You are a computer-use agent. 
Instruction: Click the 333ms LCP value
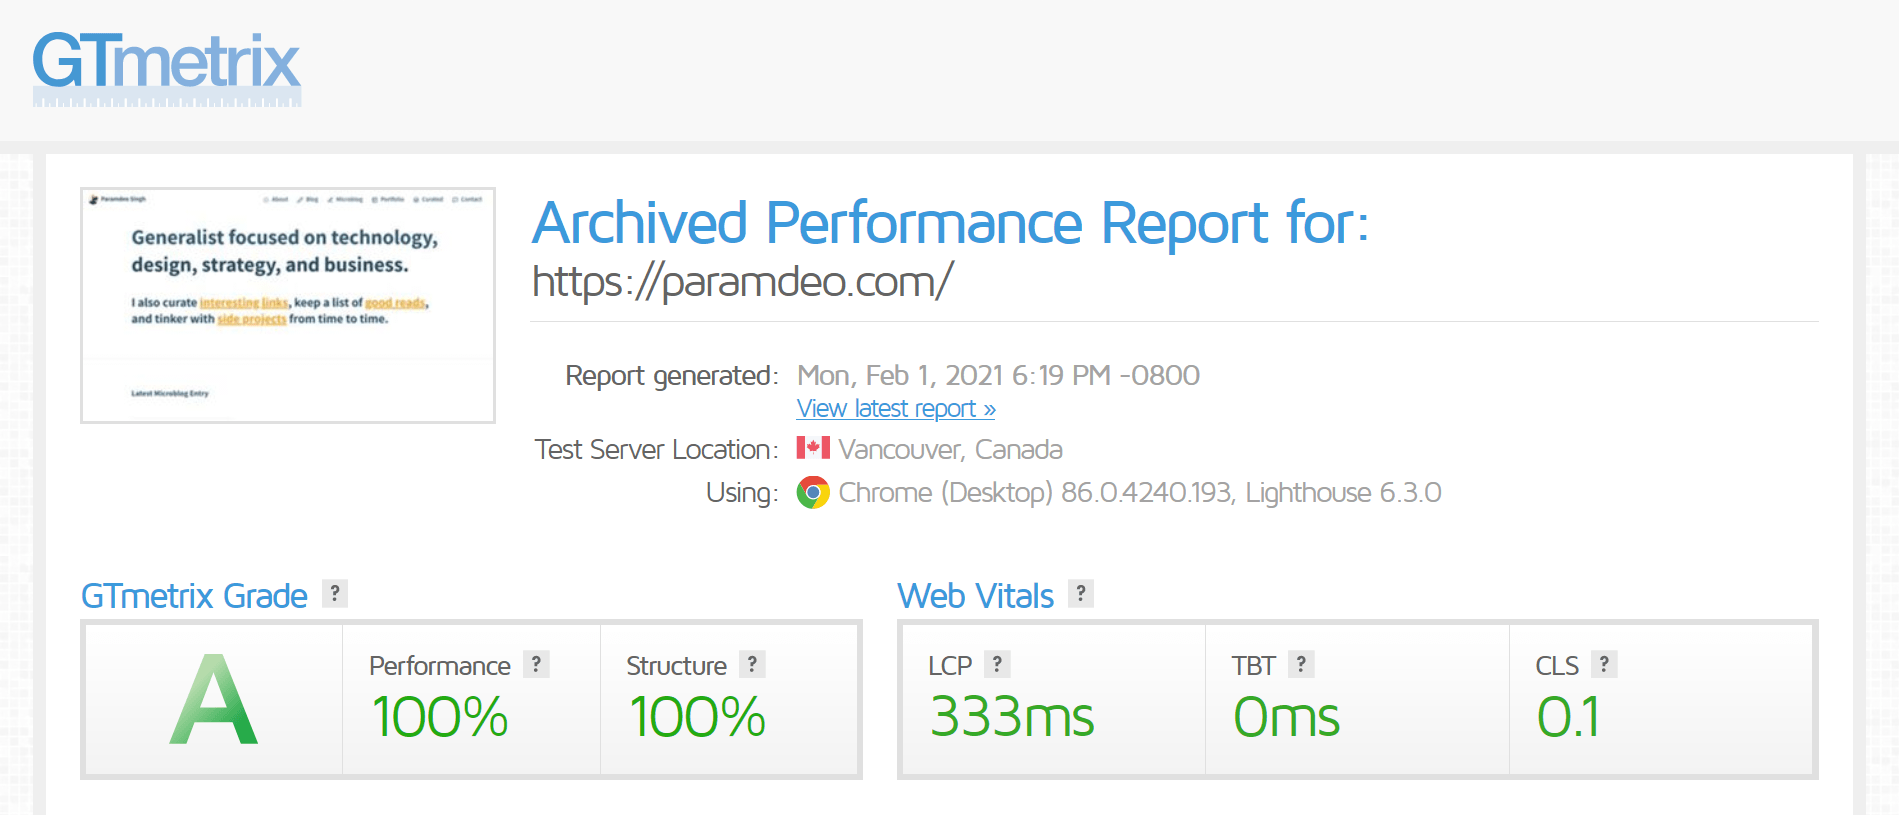1012,717
